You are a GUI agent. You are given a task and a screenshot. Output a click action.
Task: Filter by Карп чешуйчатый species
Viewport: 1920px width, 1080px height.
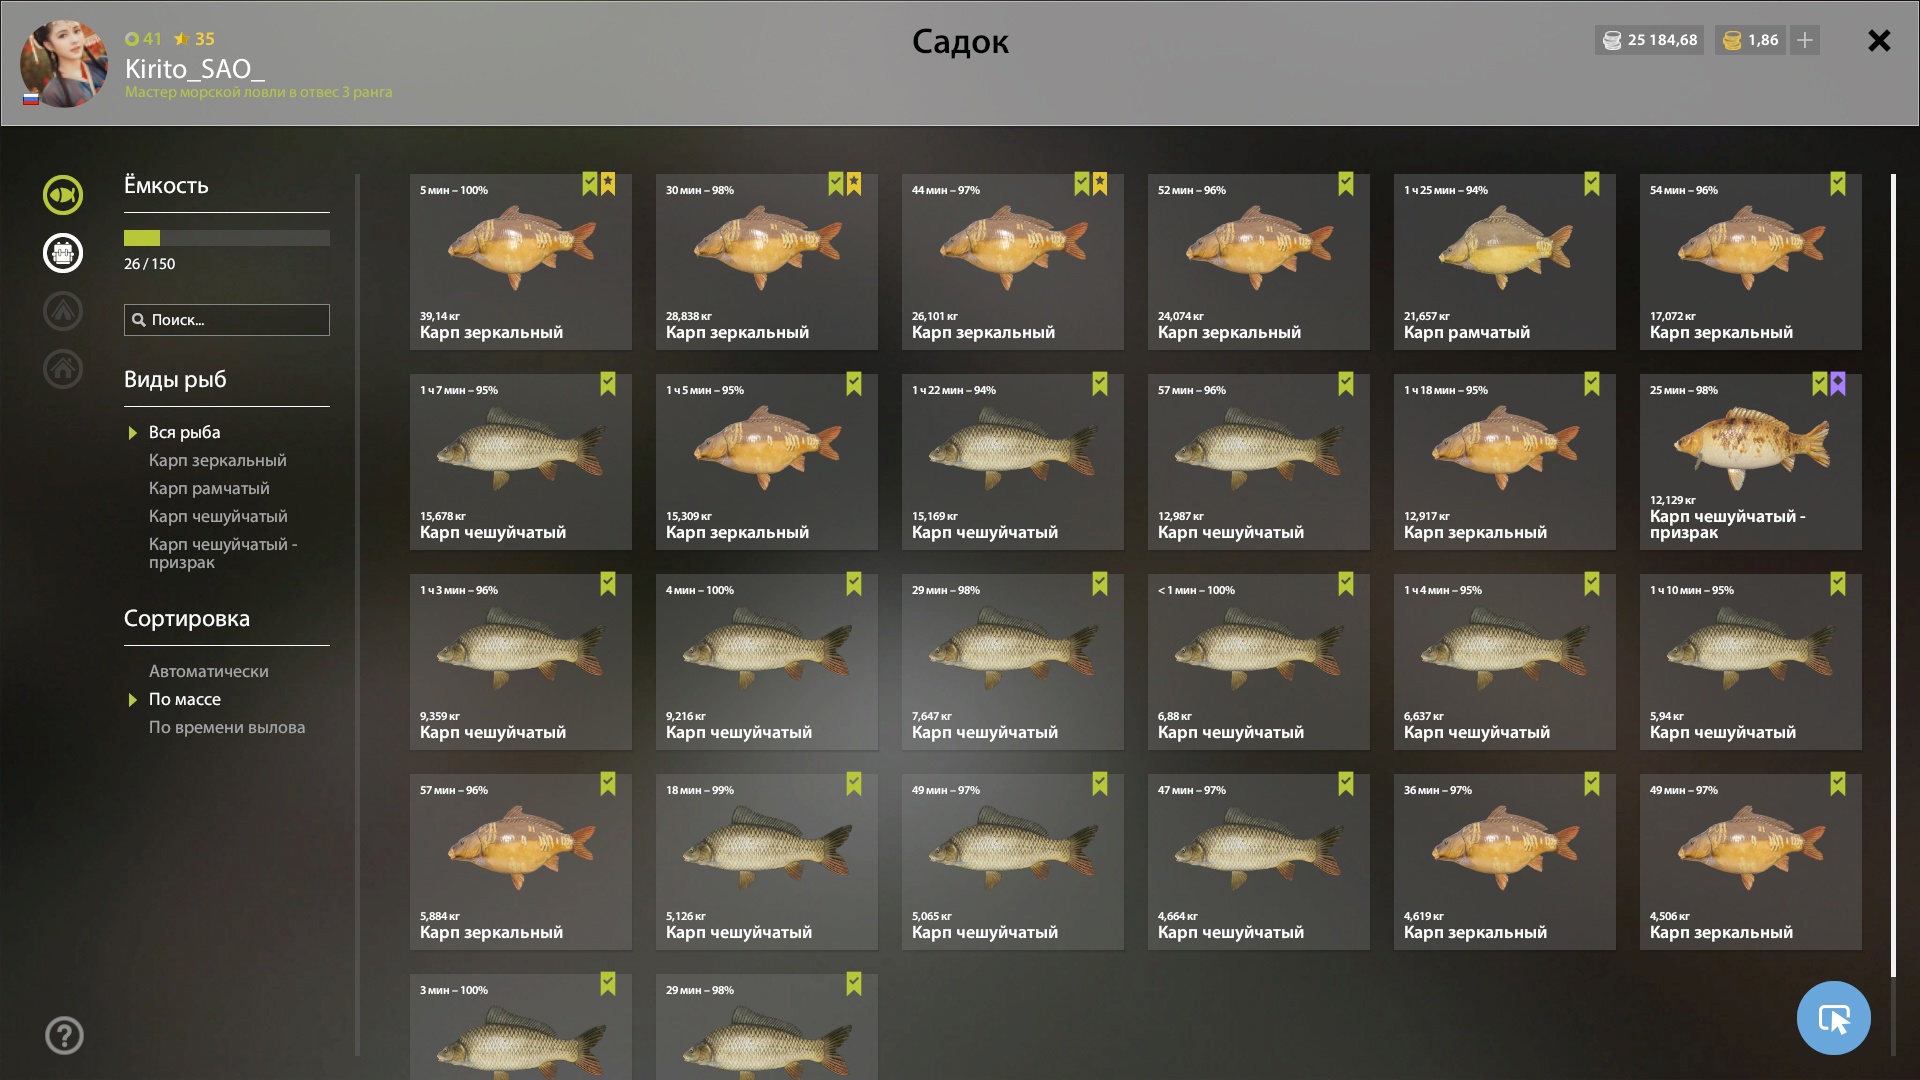(x=218, y=516)
